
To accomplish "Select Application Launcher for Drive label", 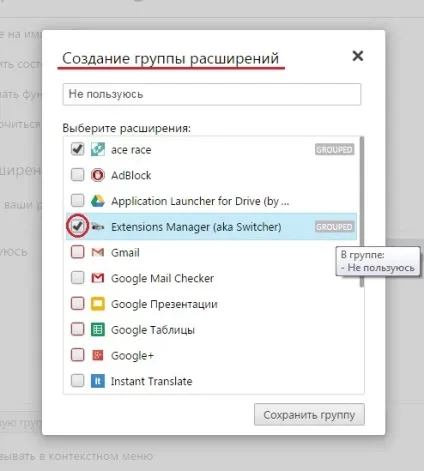I will (200, 201).
